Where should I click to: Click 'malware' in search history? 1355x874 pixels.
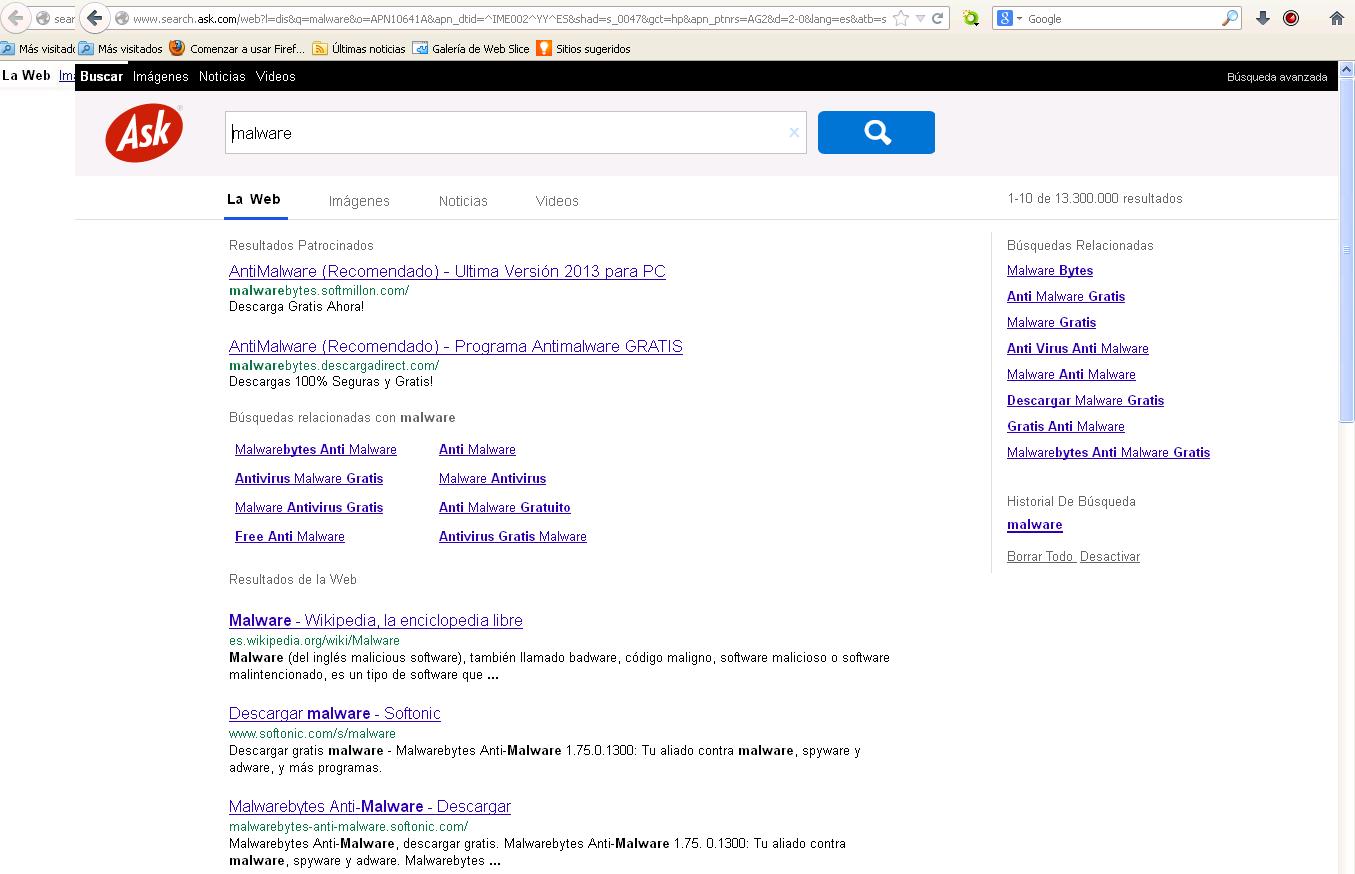pyautogui.click(x=1034, y=525)
